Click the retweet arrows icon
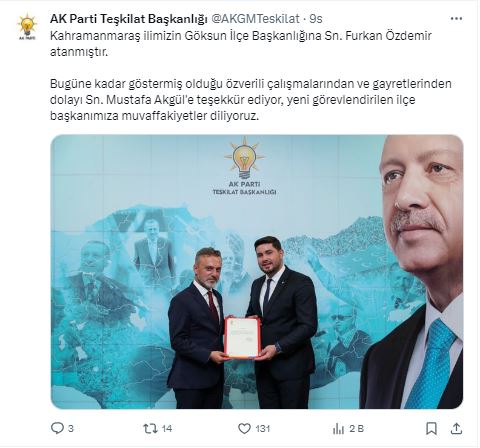The width and height of the screenshot is (480, 448). tap(150, 428)
